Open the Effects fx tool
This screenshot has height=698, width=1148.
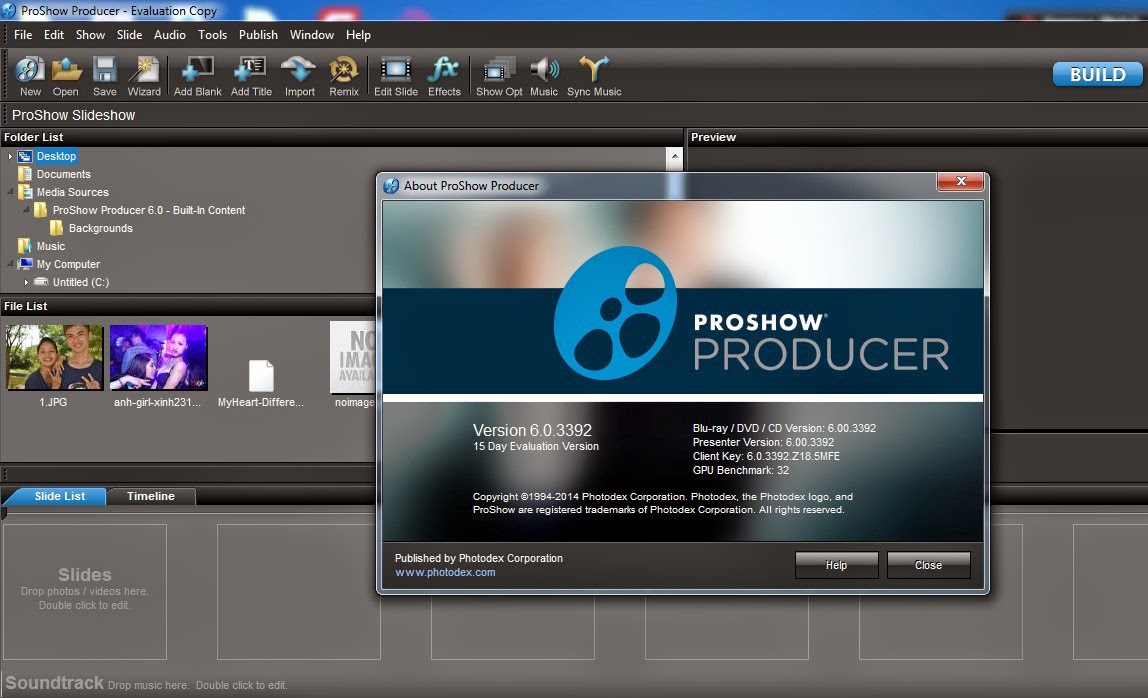point(444,76)
